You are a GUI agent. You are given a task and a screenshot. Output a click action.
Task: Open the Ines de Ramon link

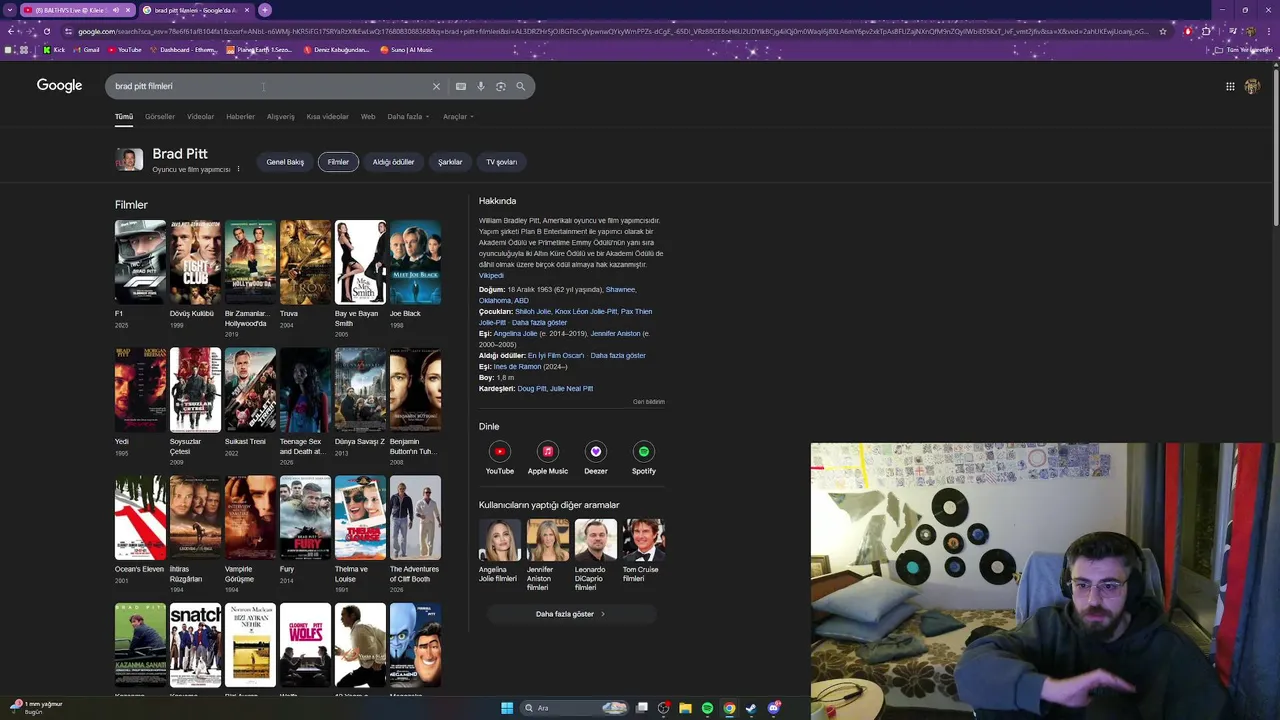click(x=517, y=367)
